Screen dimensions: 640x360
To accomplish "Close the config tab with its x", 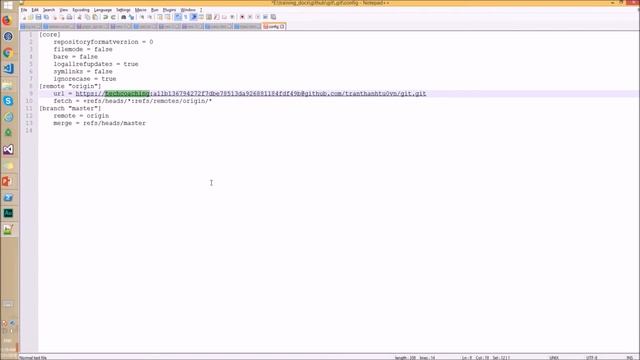I will pyautogui.click(x=282, y=27).
